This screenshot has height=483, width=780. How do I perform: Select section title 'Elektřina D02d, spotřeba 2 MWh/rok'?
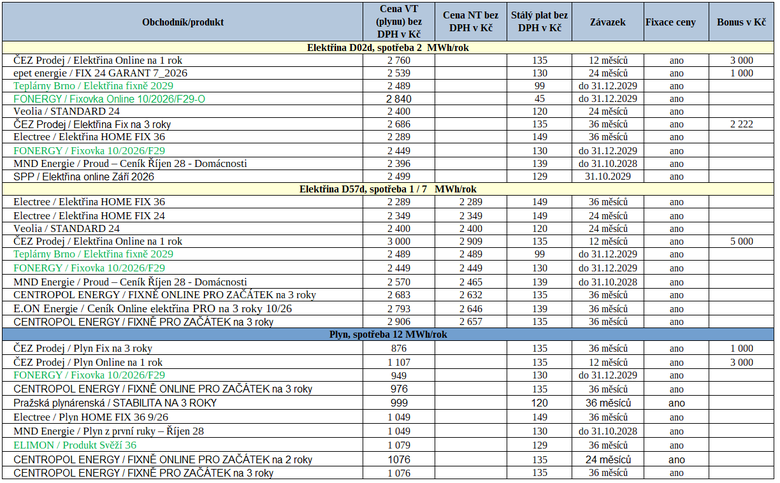388,48
